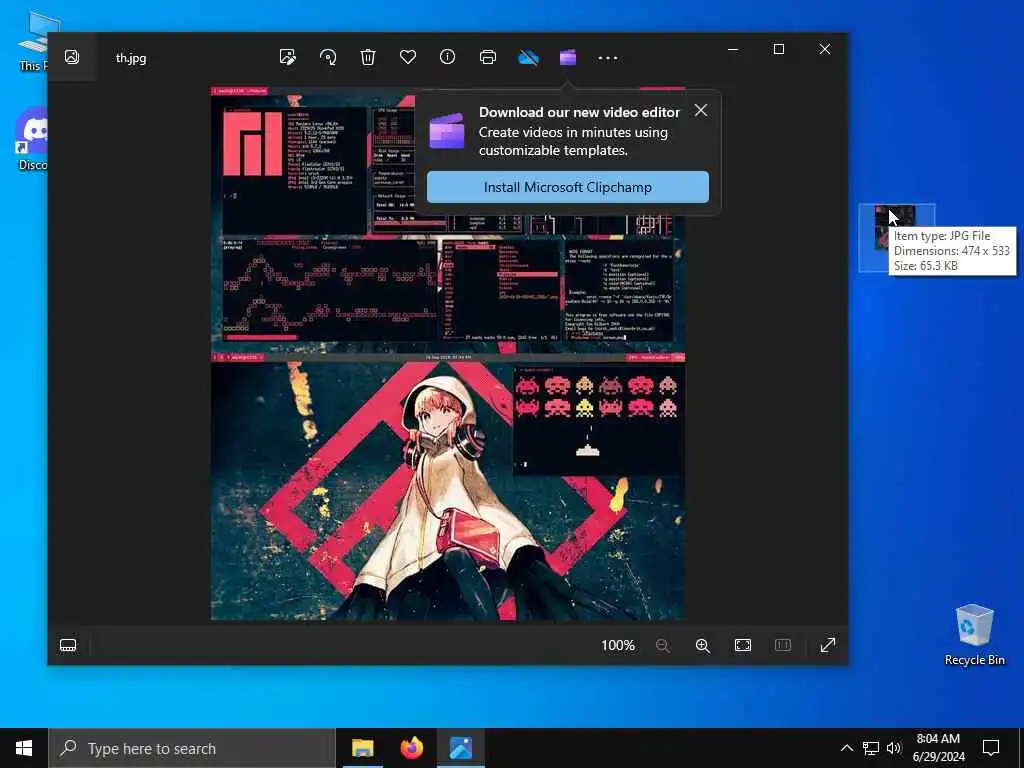Open the file info panel

coord(447,57)
